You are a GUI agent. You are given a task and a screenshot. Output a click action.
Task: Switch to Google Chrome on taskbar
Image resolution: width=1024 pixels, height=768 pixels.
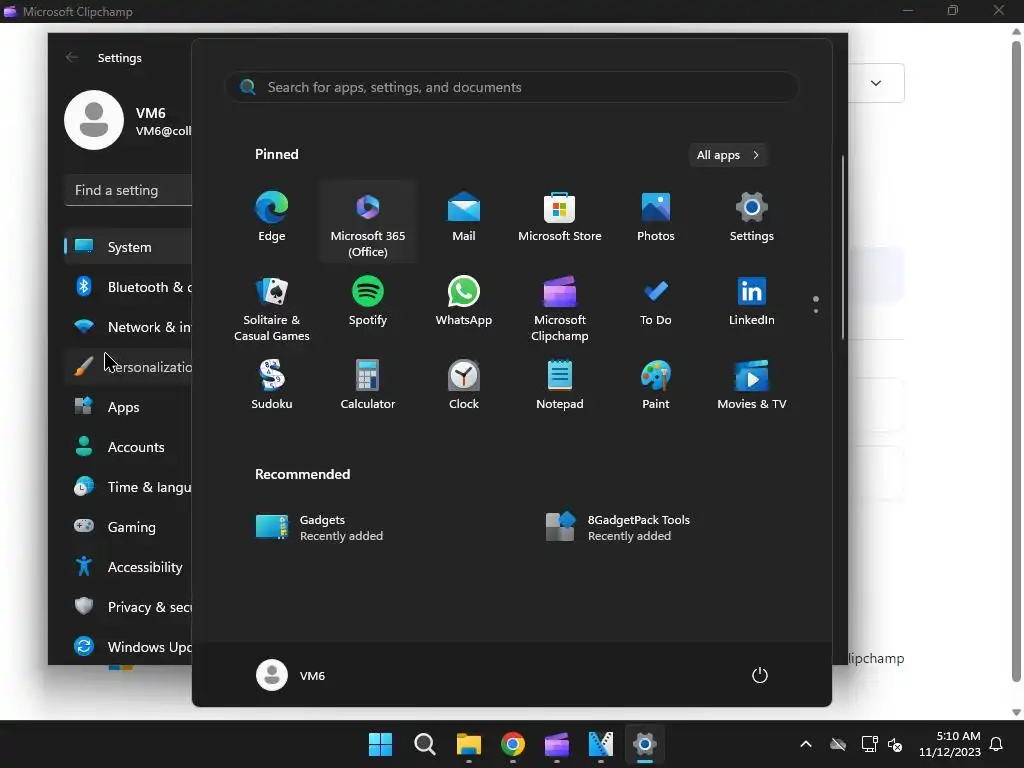[x=513, y=744]
